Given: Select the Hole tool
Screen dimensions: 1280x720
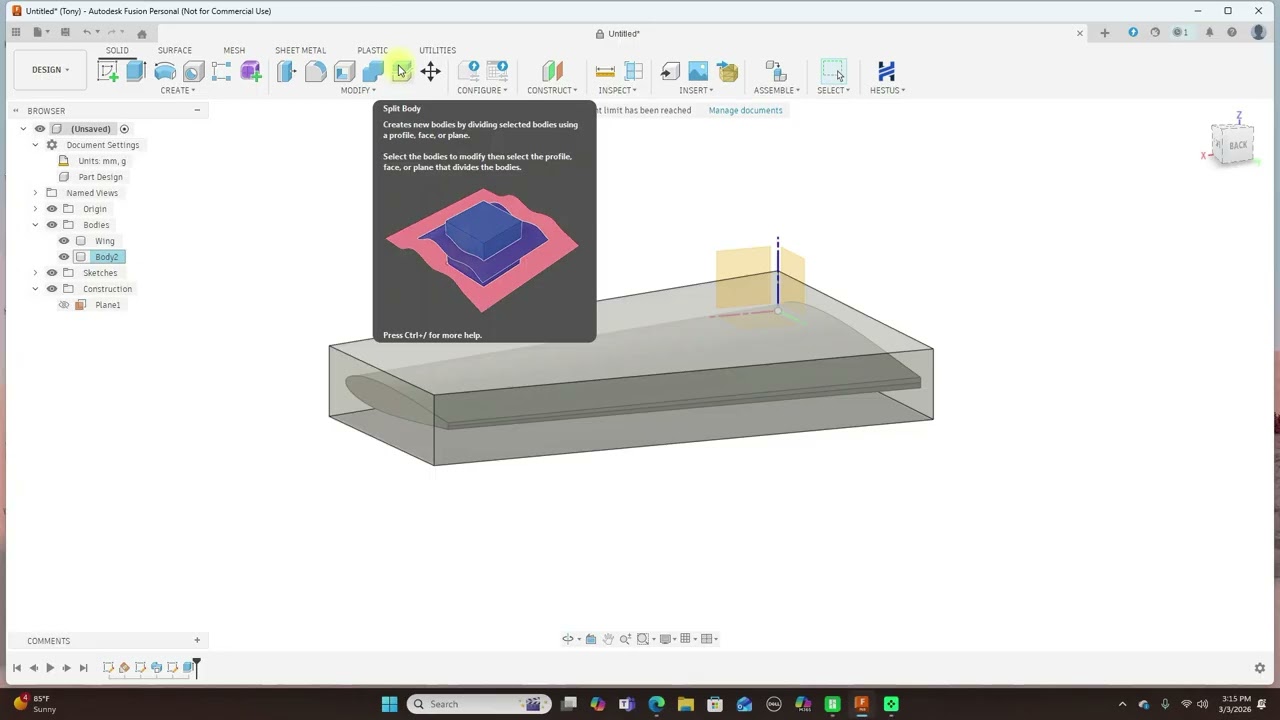Looking at the screenshot, I should [193, 71].
